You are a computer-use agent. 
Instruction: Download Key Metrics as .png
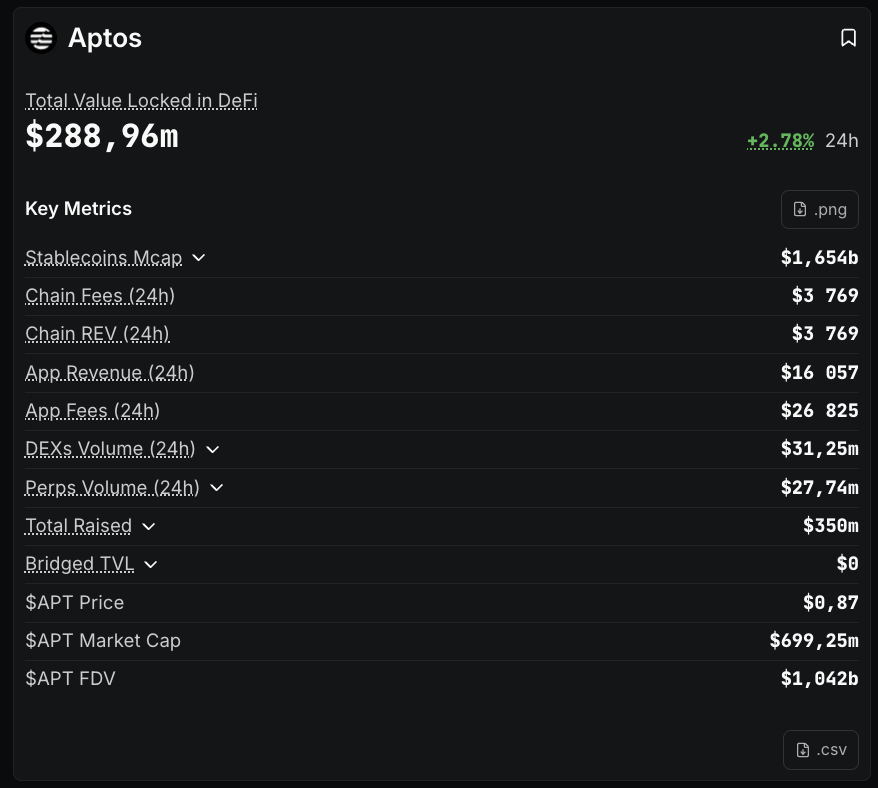(x=819, y=209)
